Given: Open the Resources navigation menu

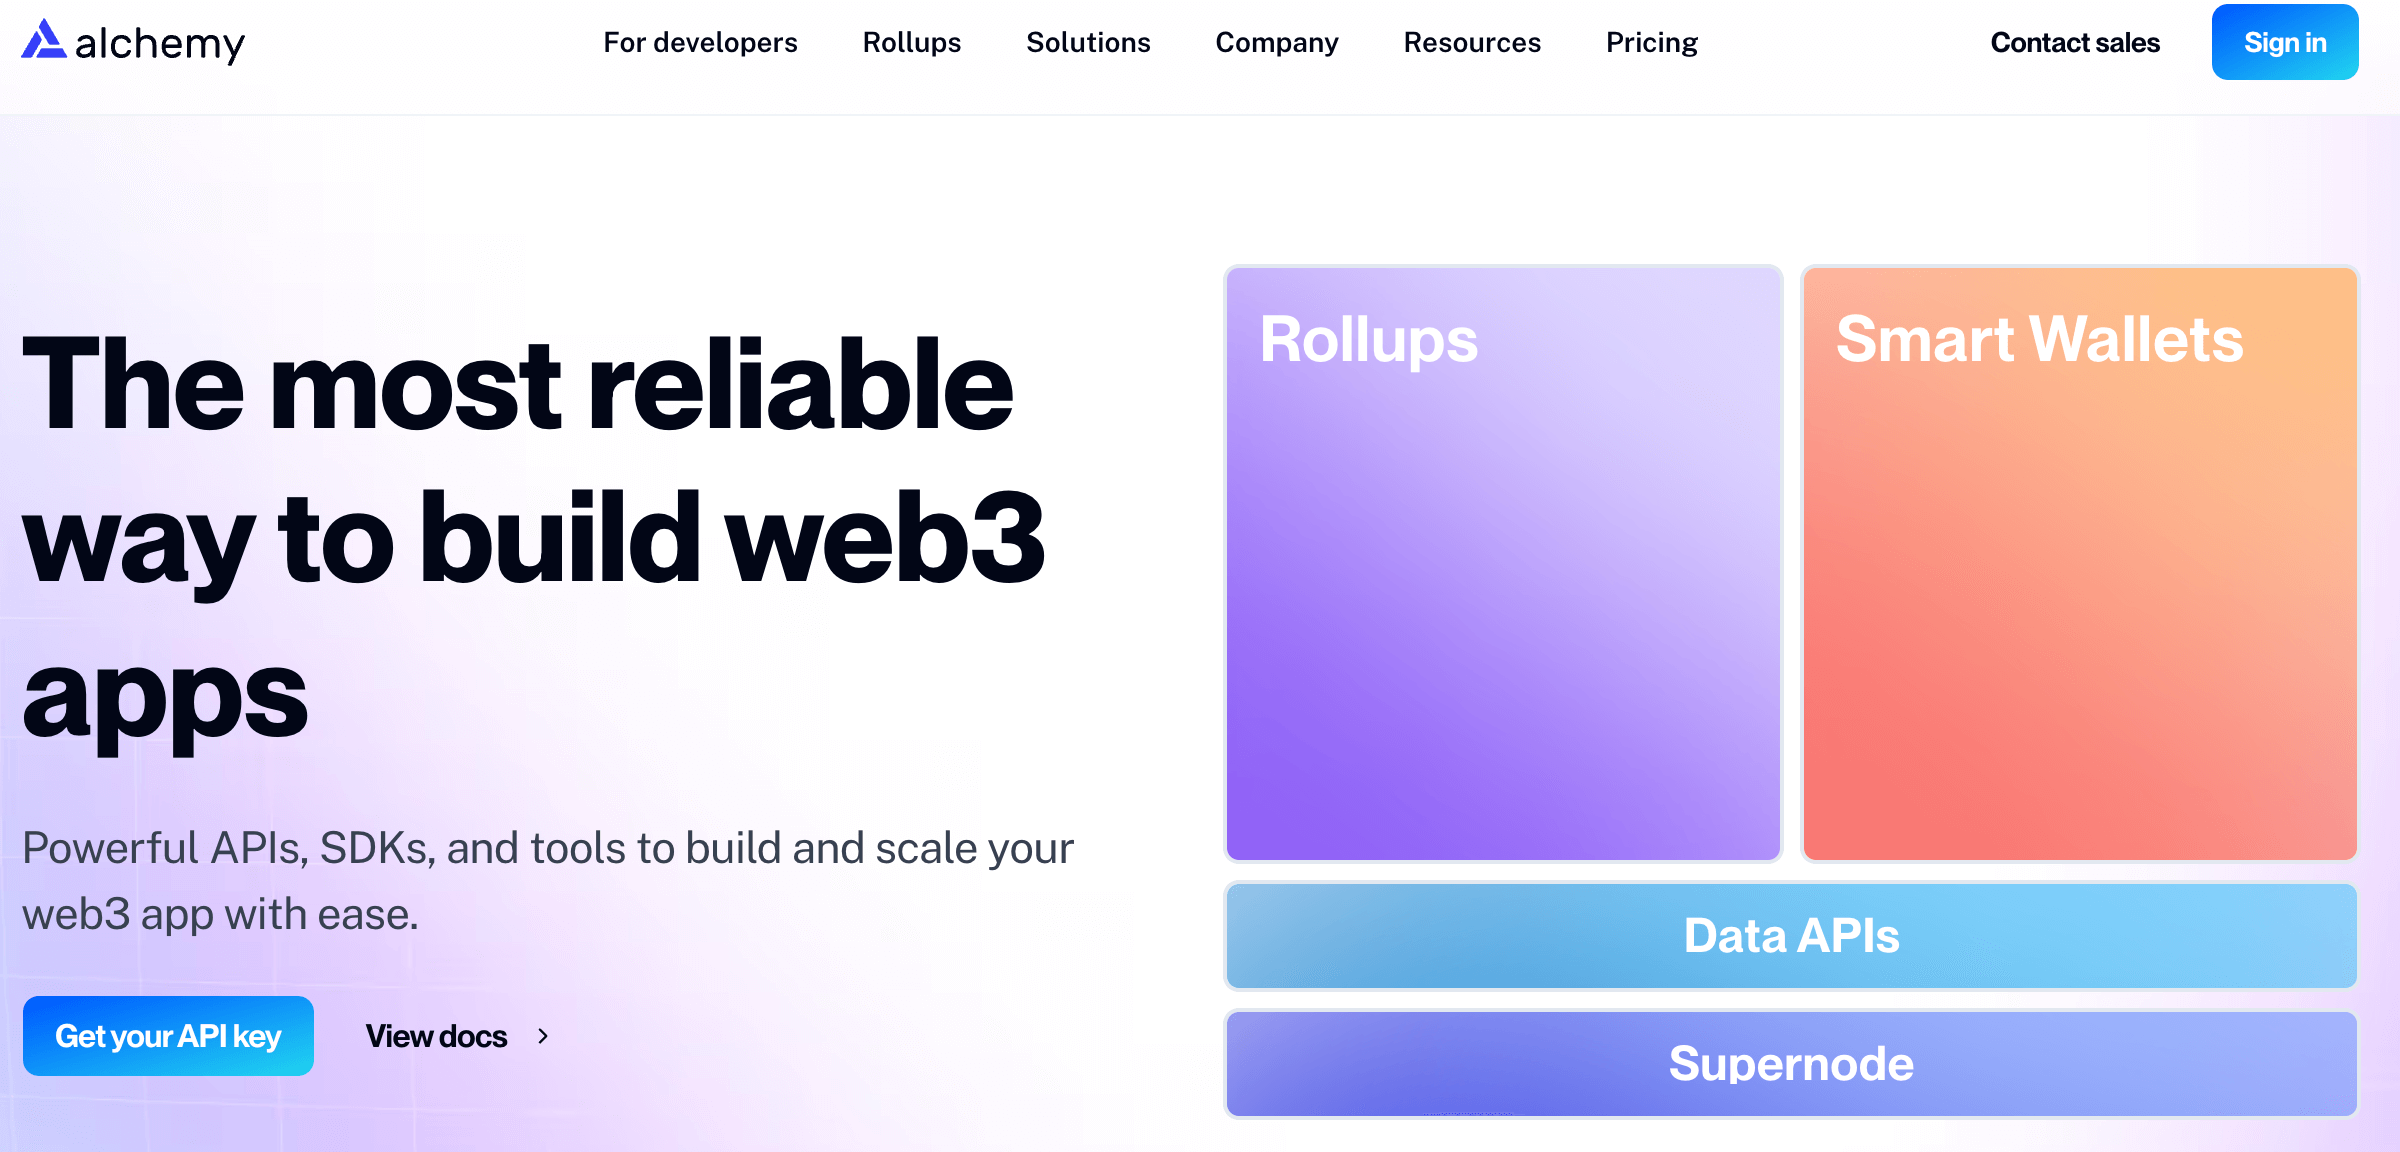Looking at the screenshot, I should point(1472,42).
